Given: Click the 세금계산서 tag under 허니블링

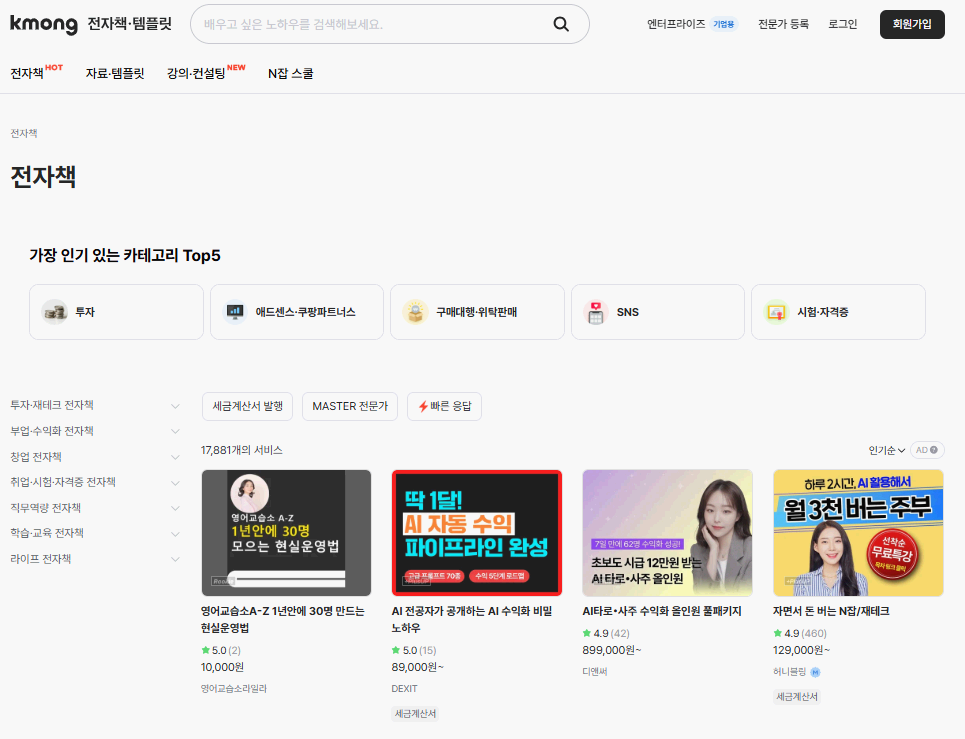Looking at the screenshot, I should click(x=797, y=697).
